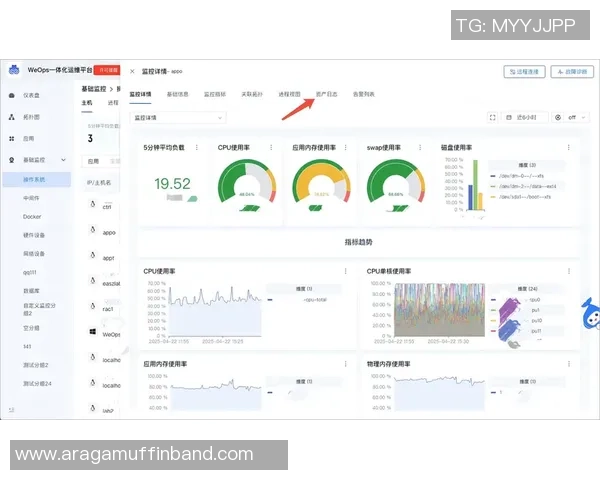This screenshot has height=480, width=600.
Task: Click the blue assistant mascot icon
Action: (591, 314)
